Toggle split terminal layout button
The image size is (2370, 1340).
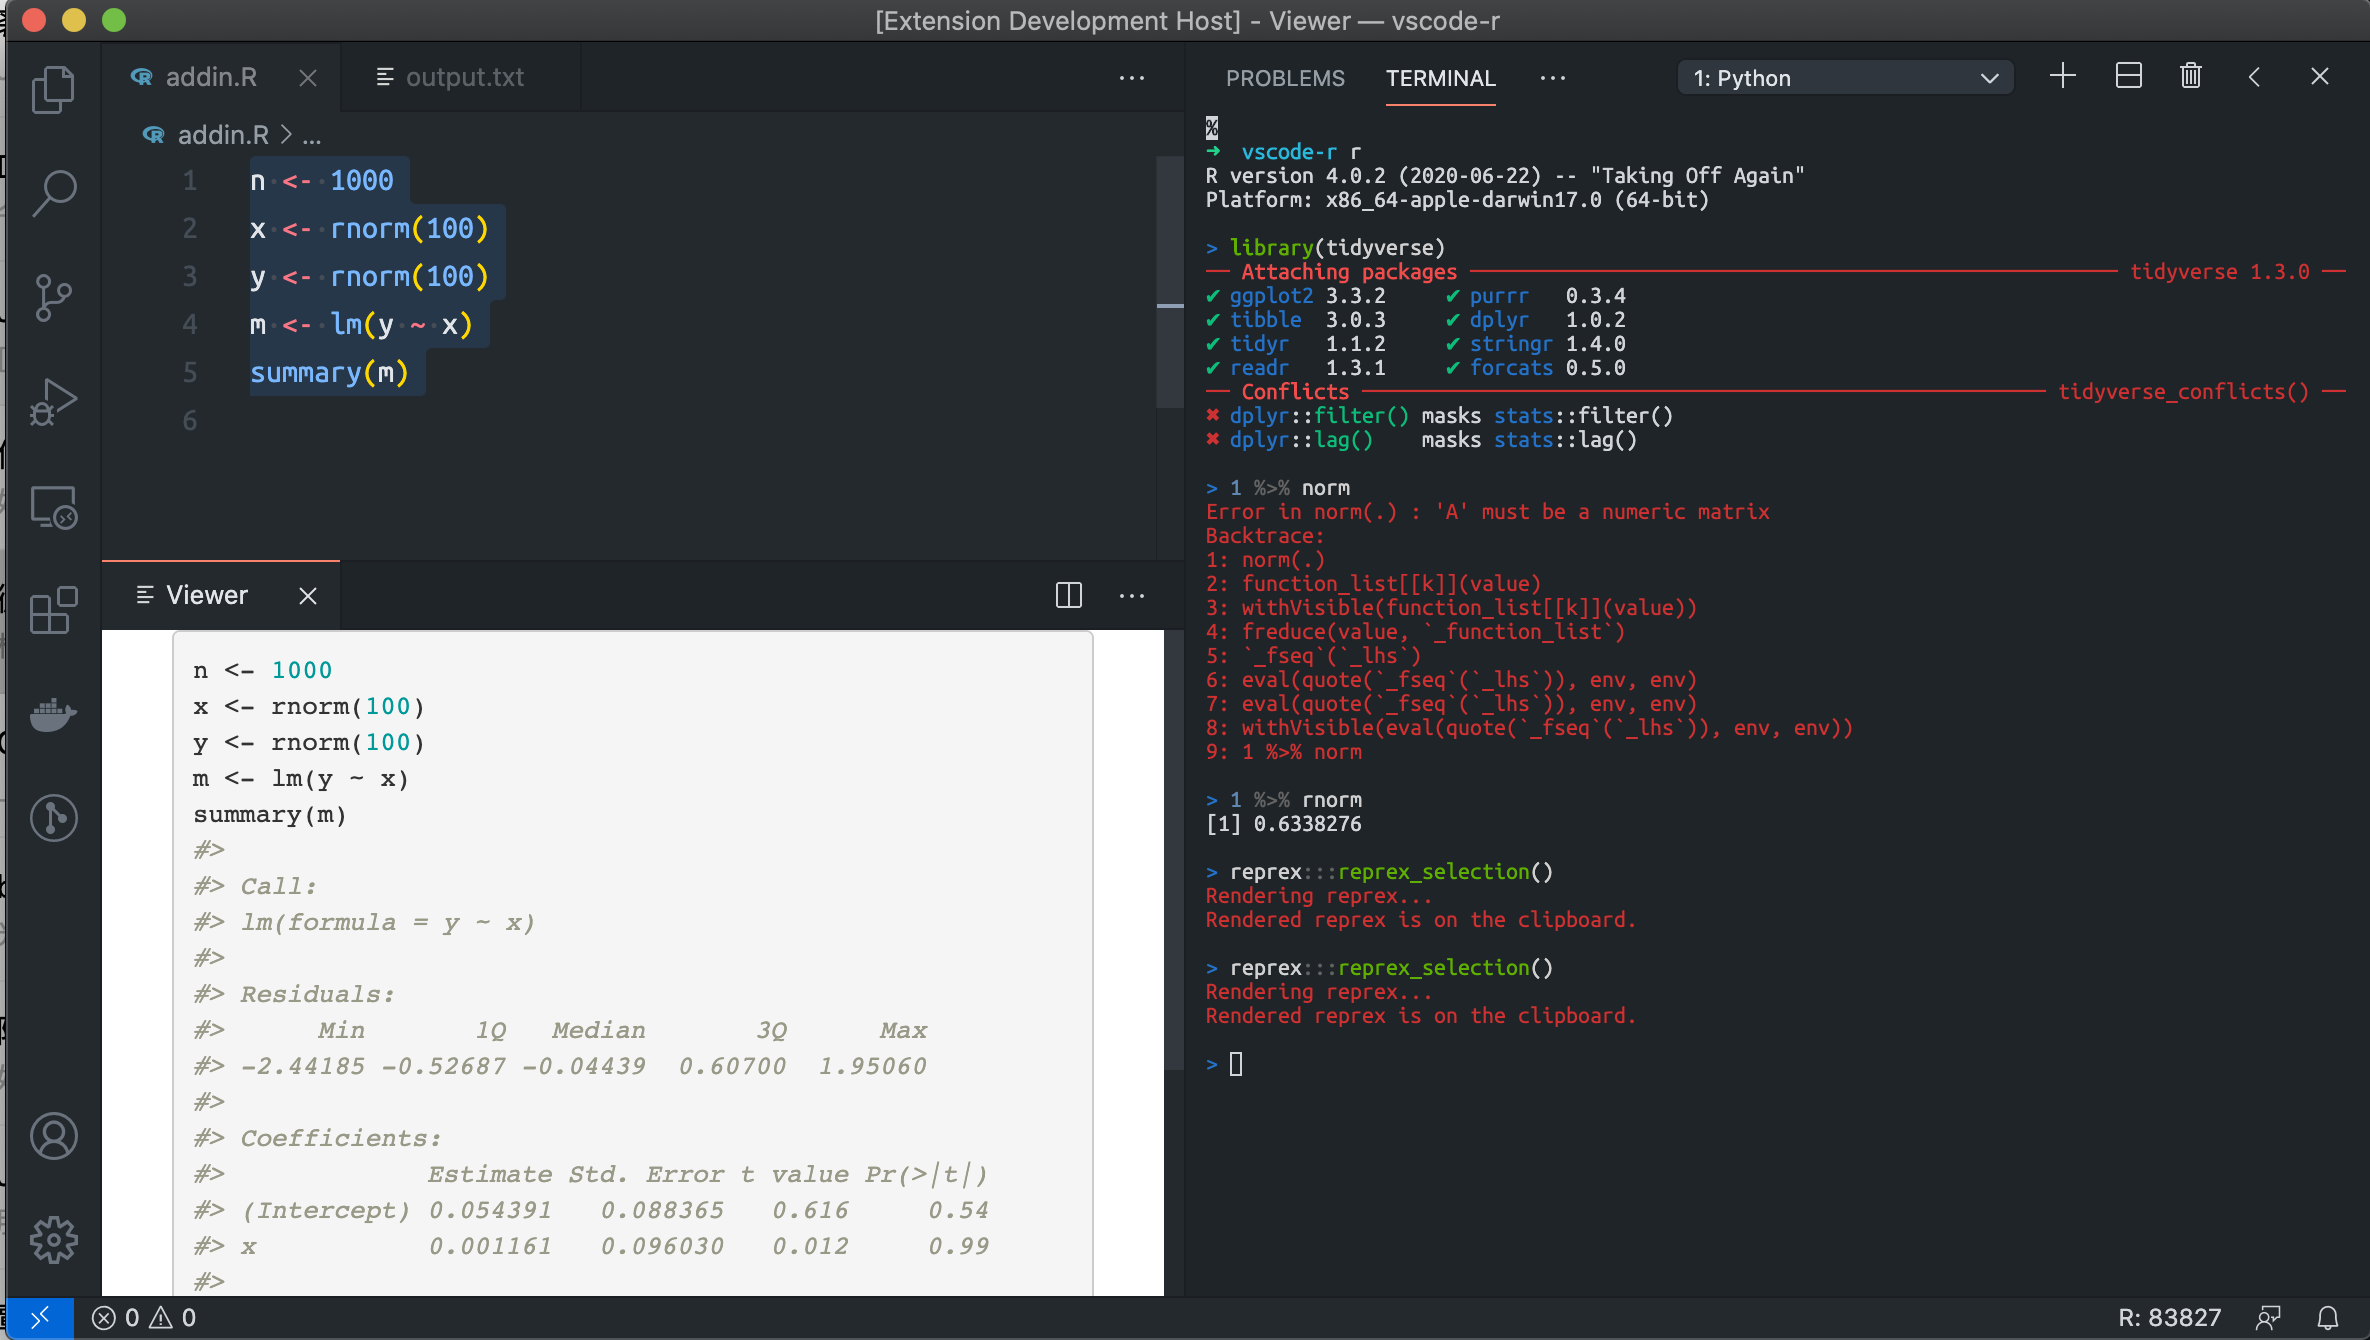coord(2129,77)
